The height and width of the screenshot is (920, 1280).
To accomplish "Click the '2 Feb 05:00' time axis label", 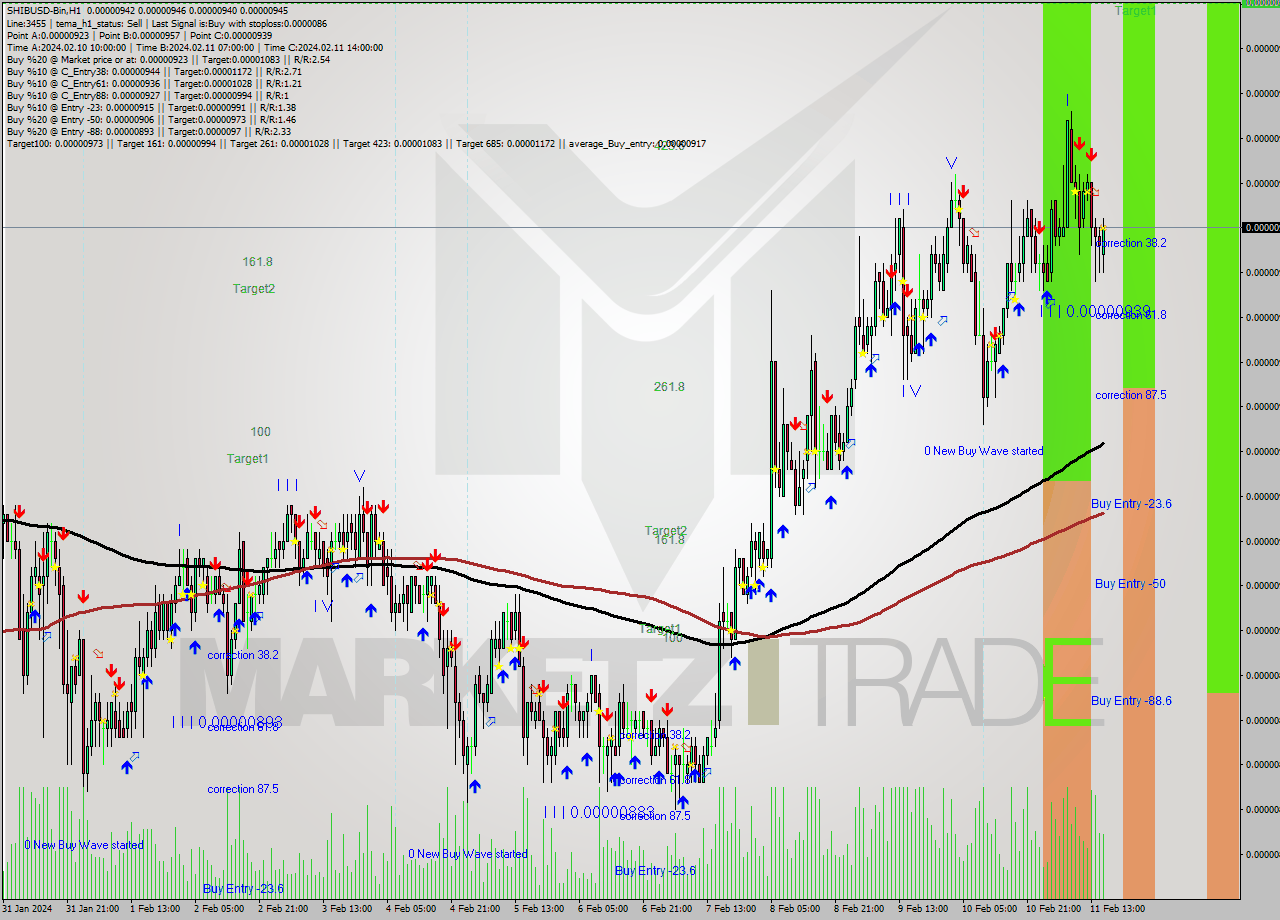I will [219, 909].
